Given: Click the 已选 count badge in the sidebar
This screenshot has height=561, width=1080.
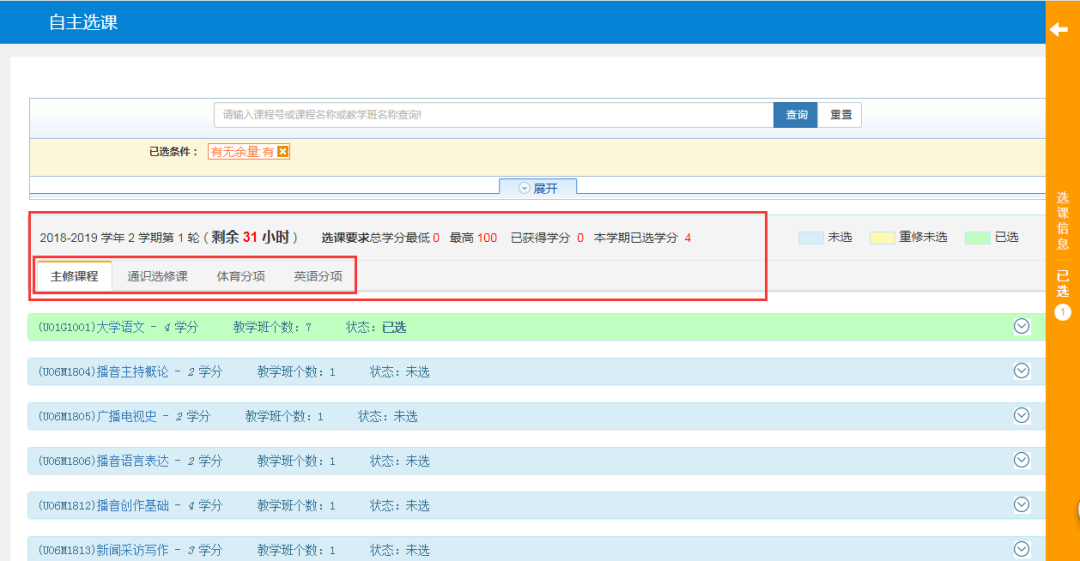Looking at the screenshot, I should click(1063, 312).
